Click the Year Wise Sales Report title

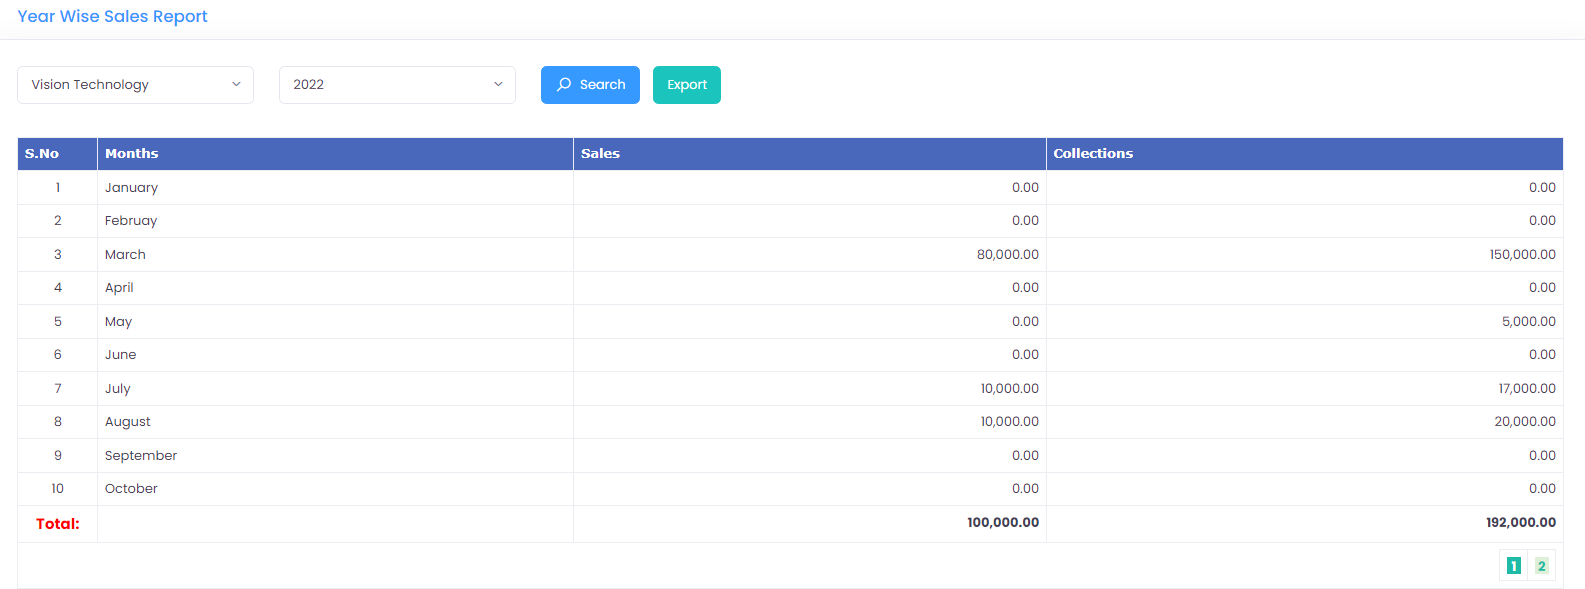[112, 17]
